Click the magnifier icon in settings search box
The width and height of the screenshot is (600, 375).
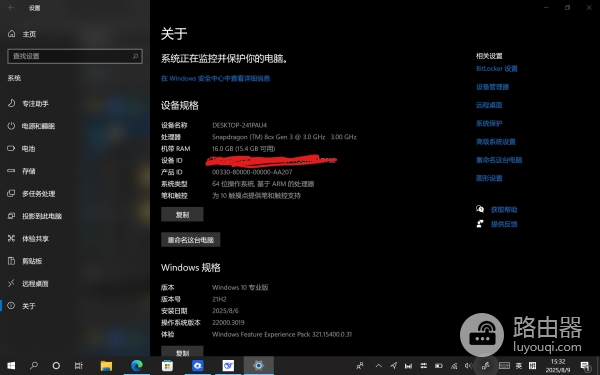pos(135,56)
